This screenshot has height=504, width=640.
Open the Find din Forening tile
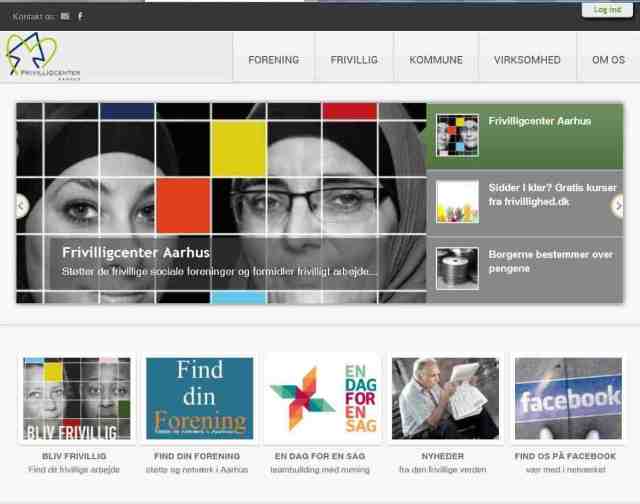tap(199, 398)
